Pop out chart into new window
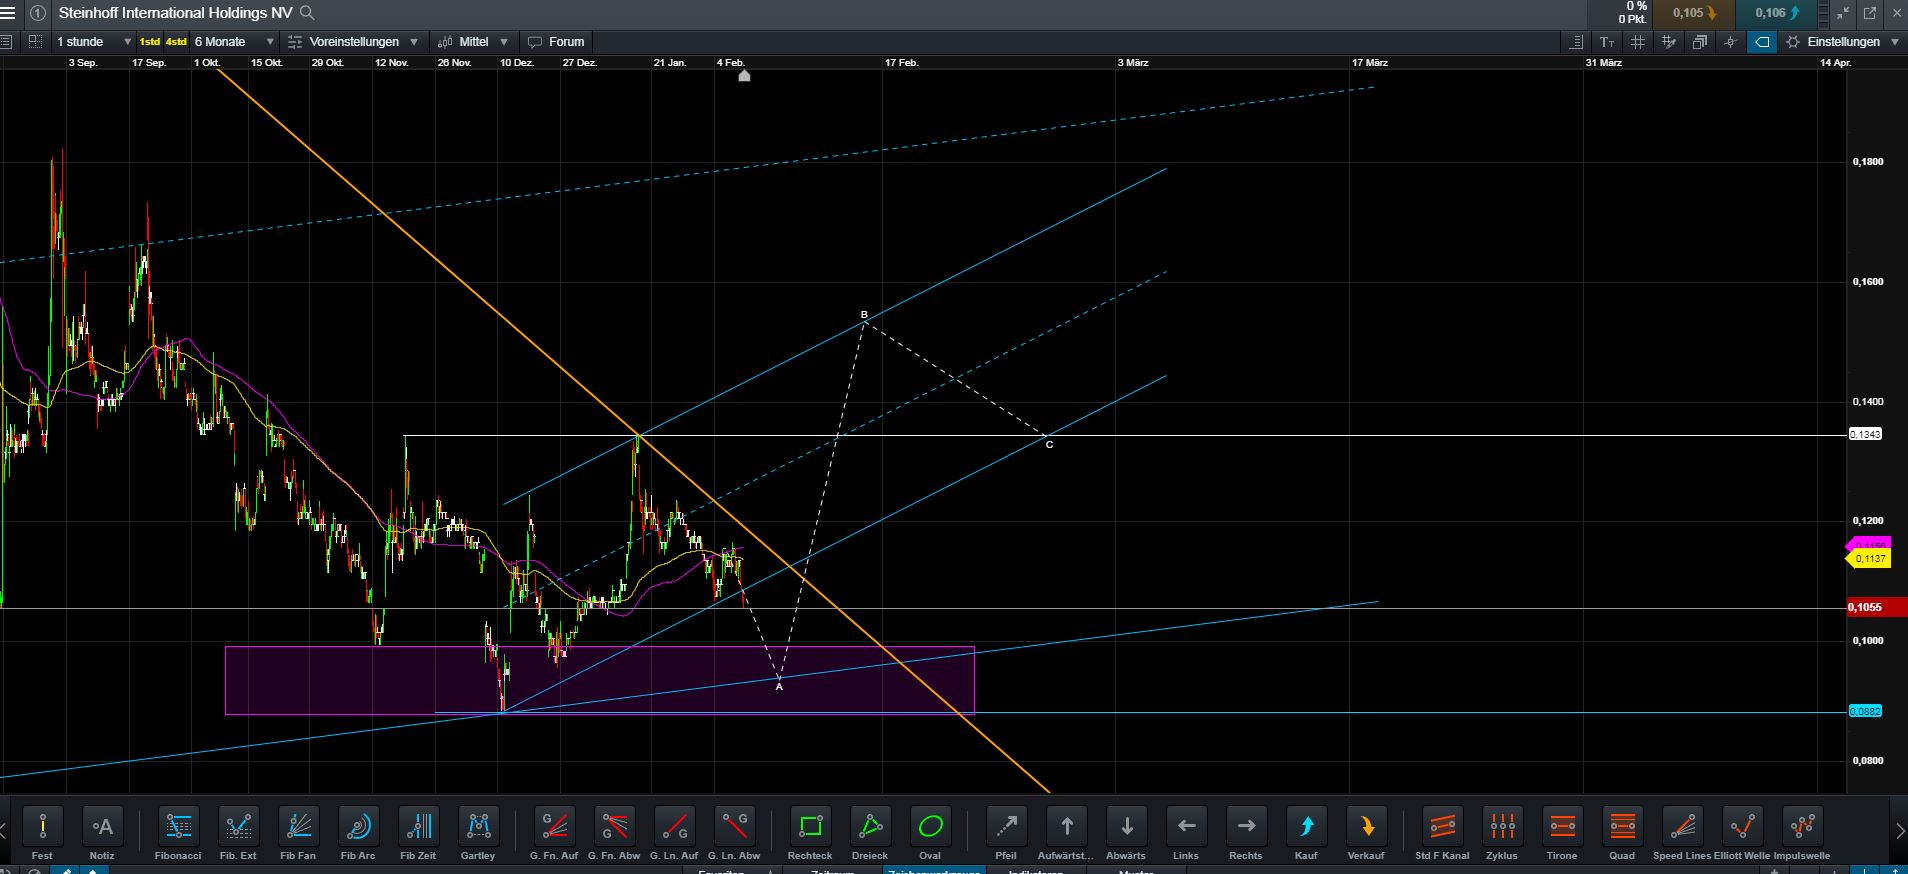This screenshot has width=1908, height=874. click(x=1869, y=13)
